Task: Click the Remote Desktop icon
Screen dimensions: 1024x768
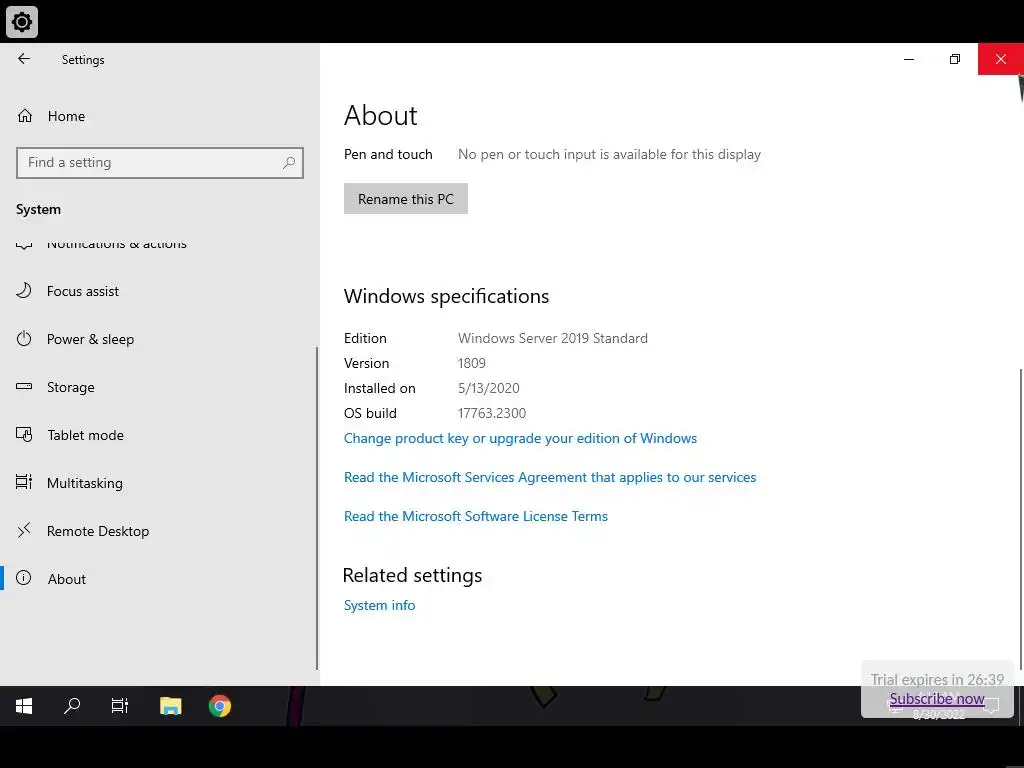Action: 24,530
